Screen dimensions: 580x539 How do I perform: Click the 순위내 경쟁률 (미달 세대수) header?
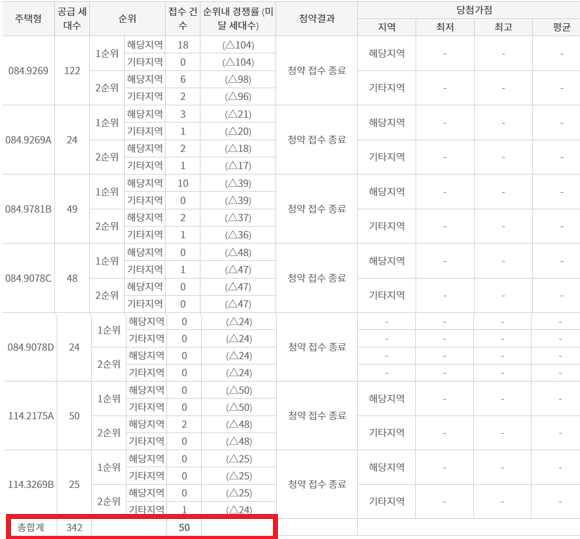pos(238,18)
